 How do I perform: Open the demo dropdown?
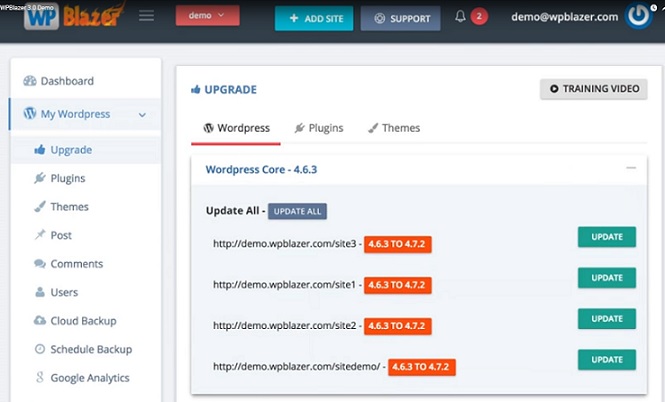point(207,16)
